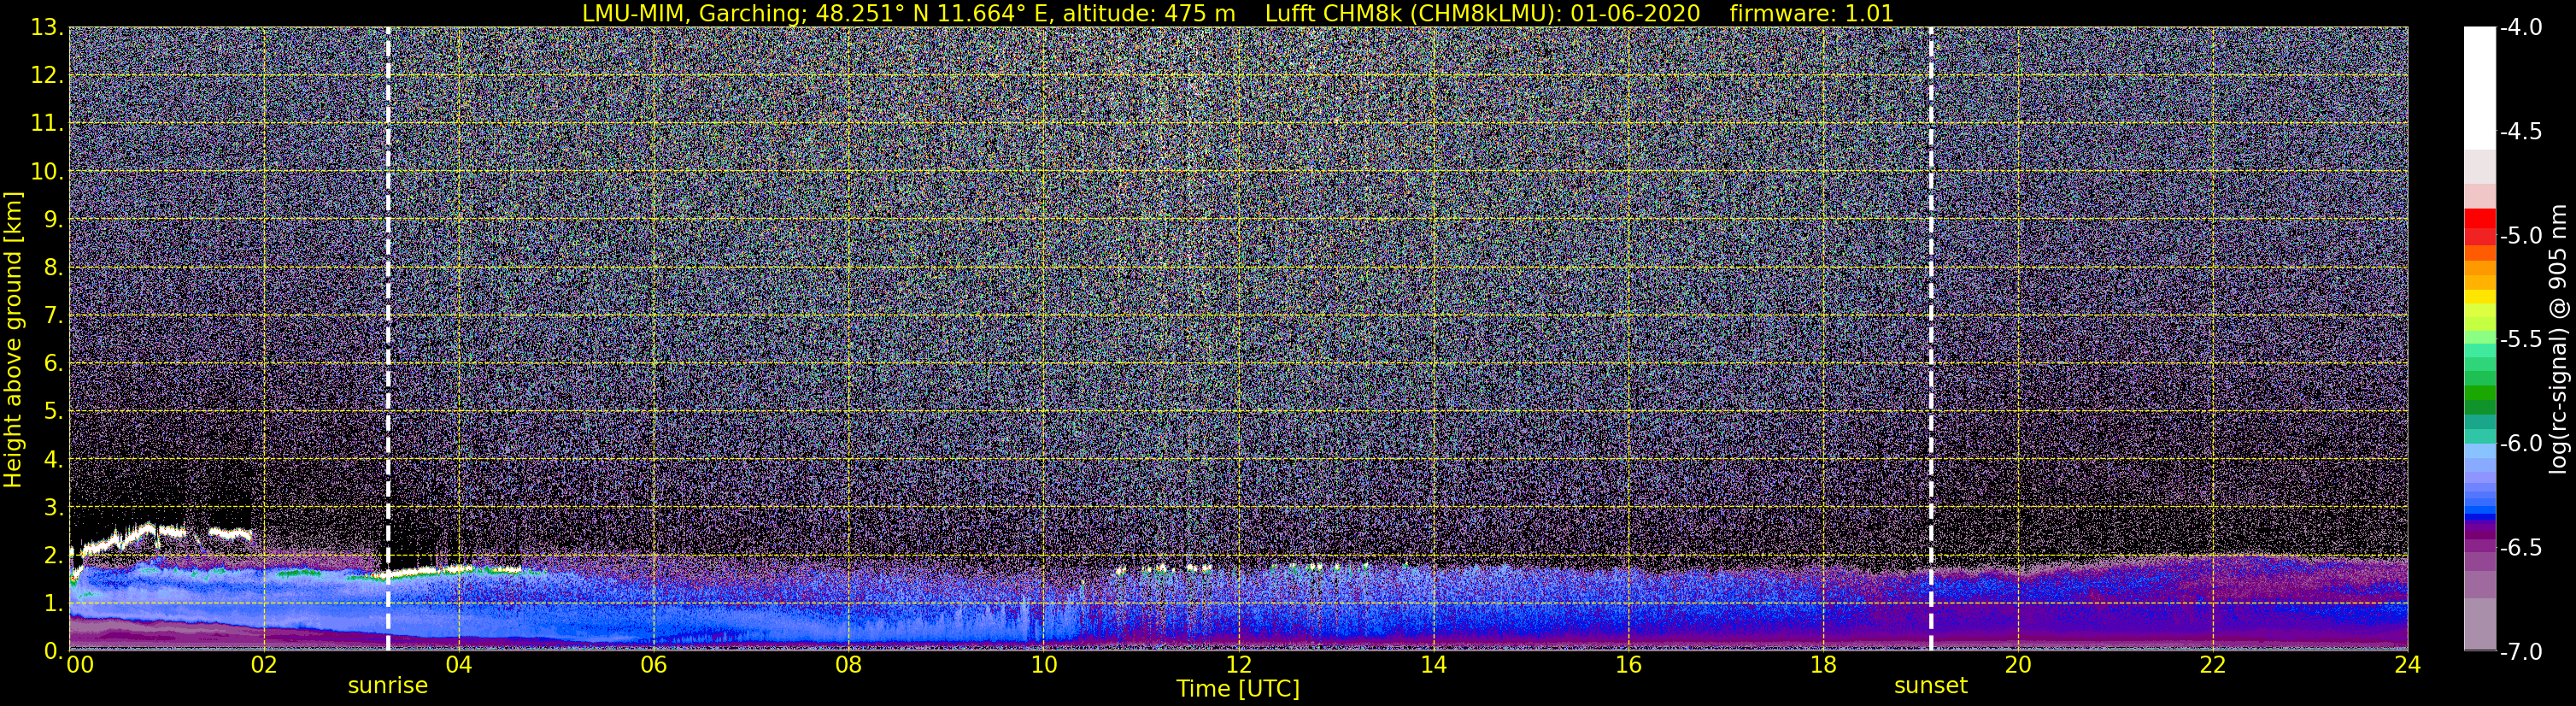Click the dashed white sunset line
The width and height of the screenshot is (2576, 706).
[x=1930, y=339]
